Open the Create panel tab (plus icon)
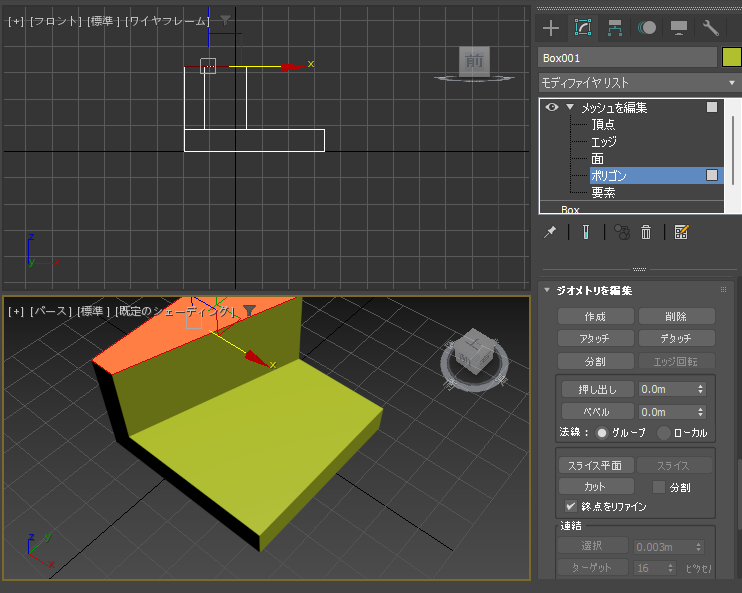The height and width of the screenshot is (593, 742). (551, 28)
